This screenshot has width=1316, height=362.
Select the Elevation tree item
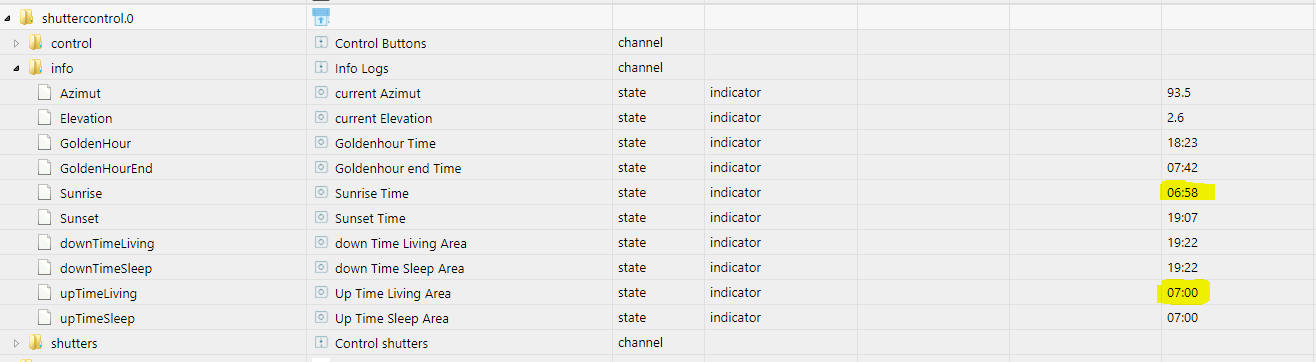(86, 118)
